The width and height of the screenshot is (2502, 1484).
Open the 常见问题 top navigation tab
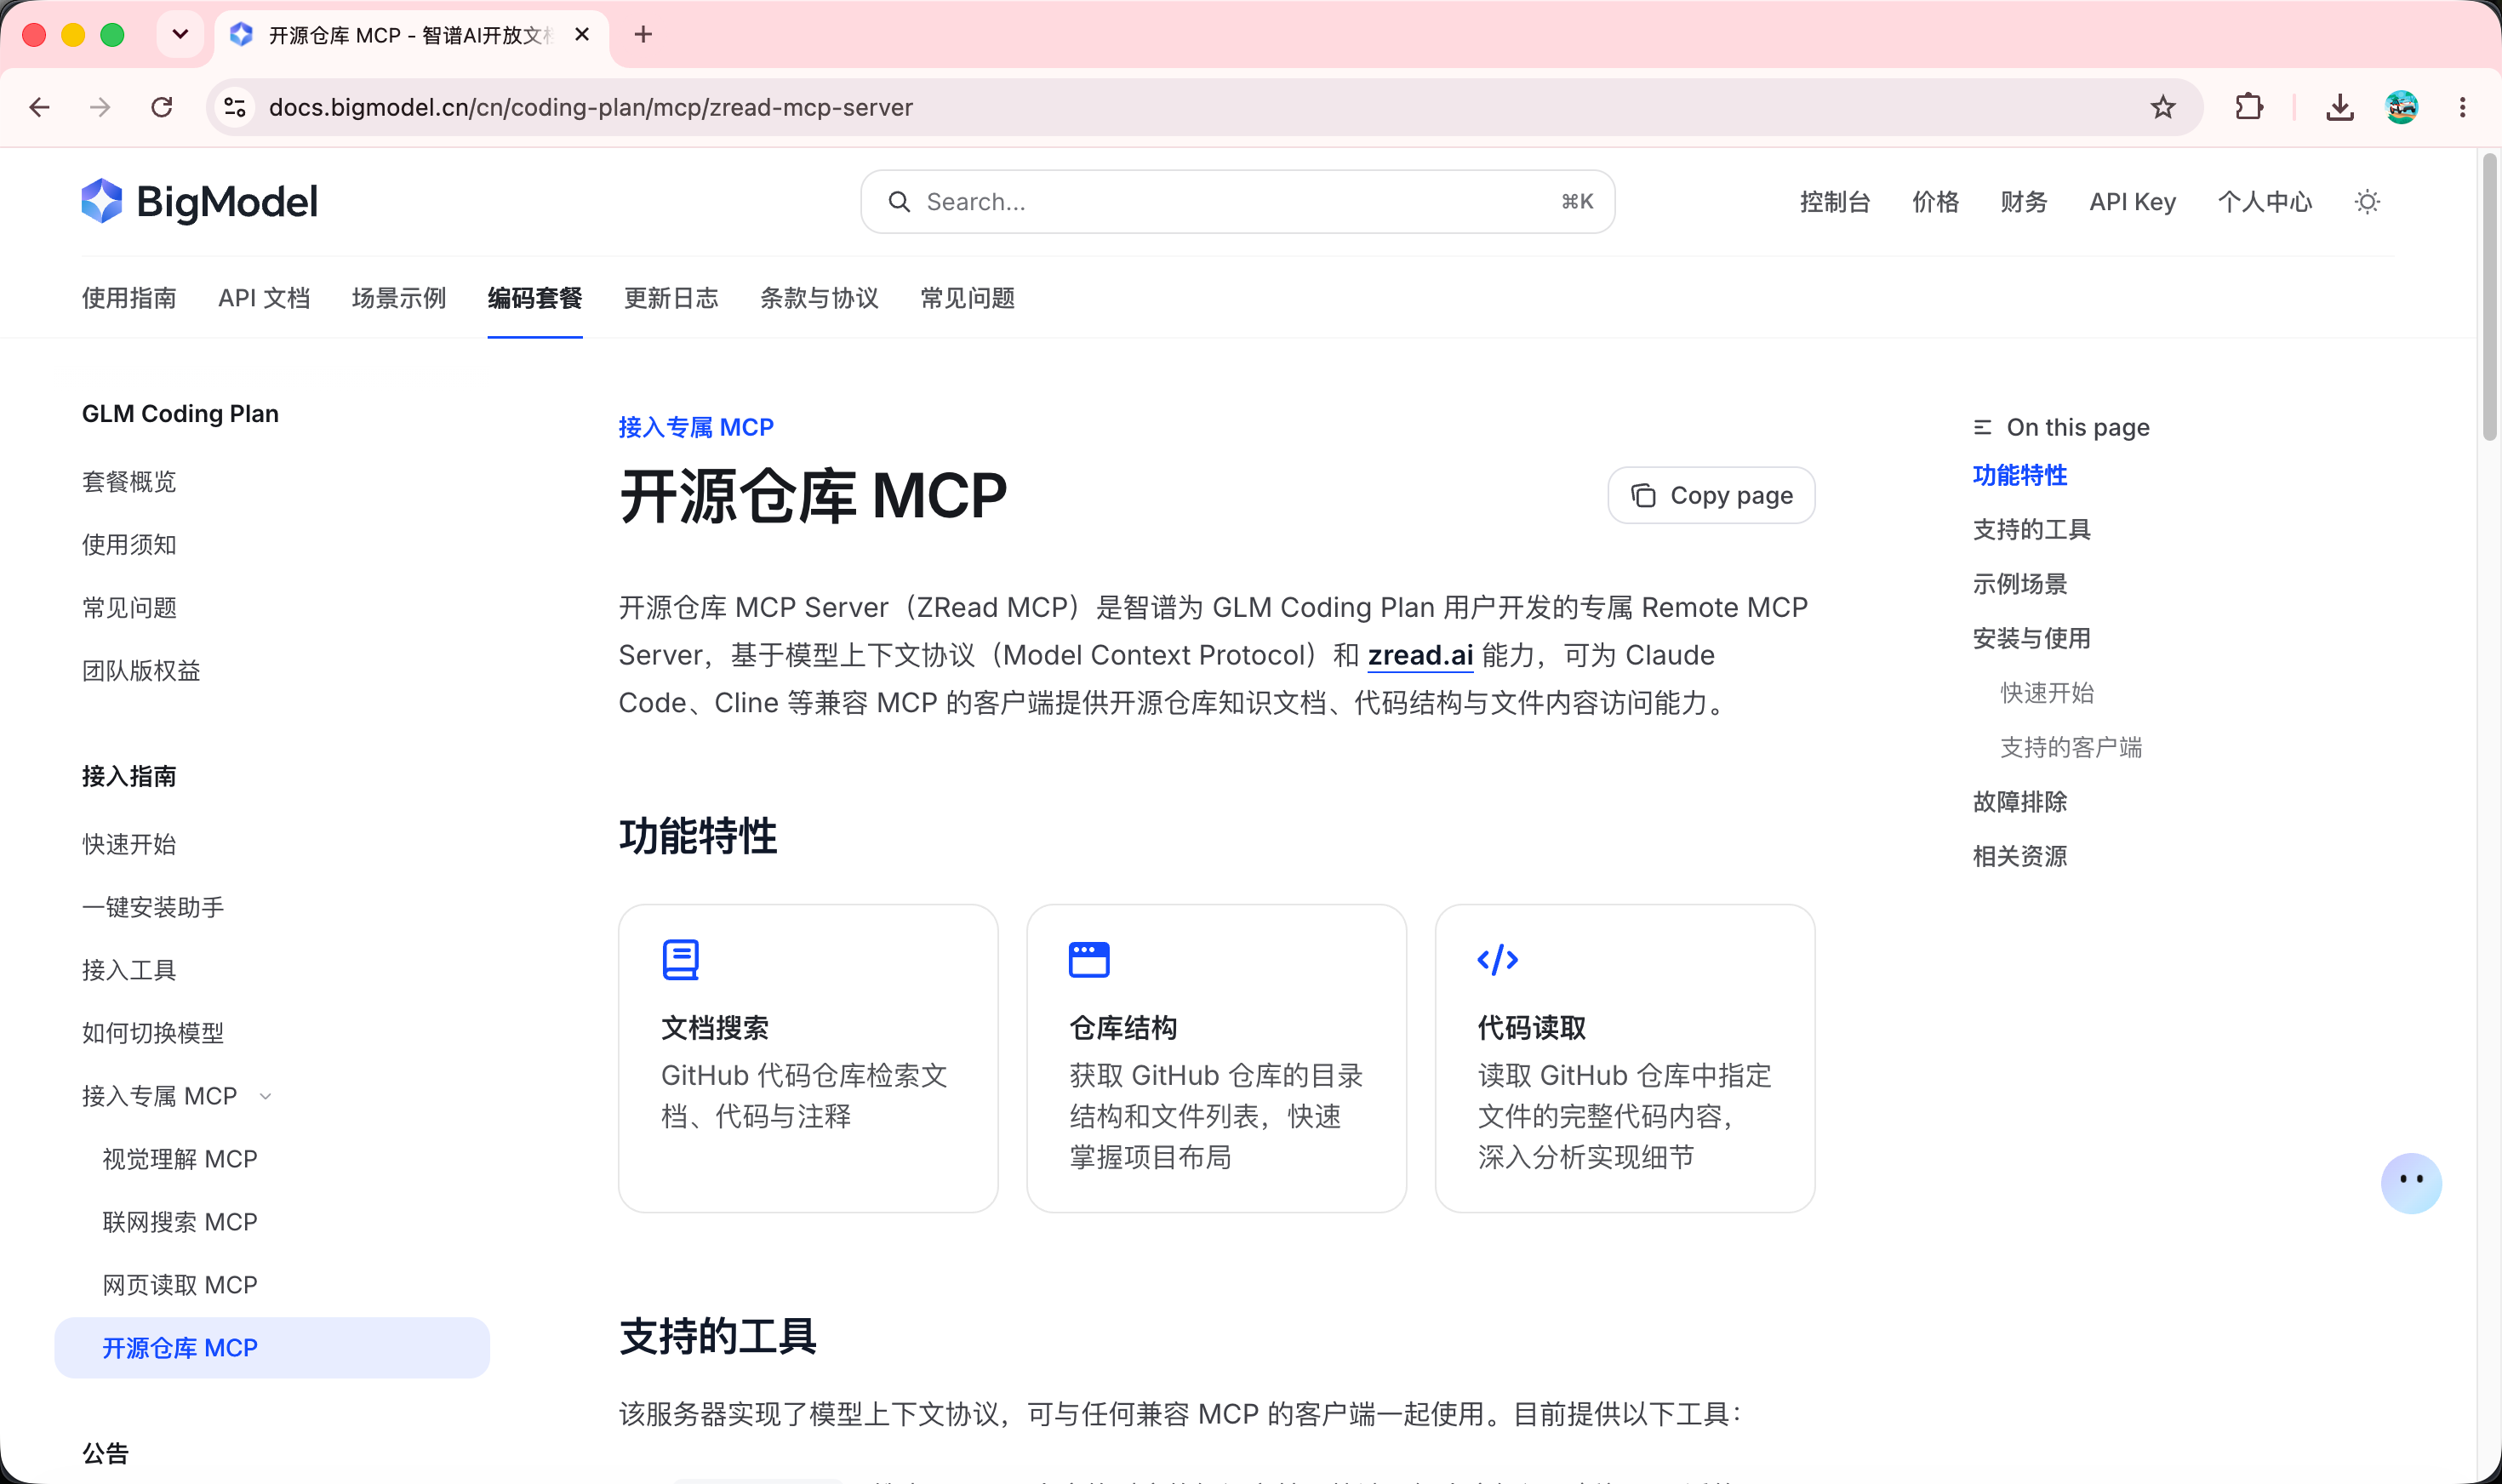pos(967,298)
